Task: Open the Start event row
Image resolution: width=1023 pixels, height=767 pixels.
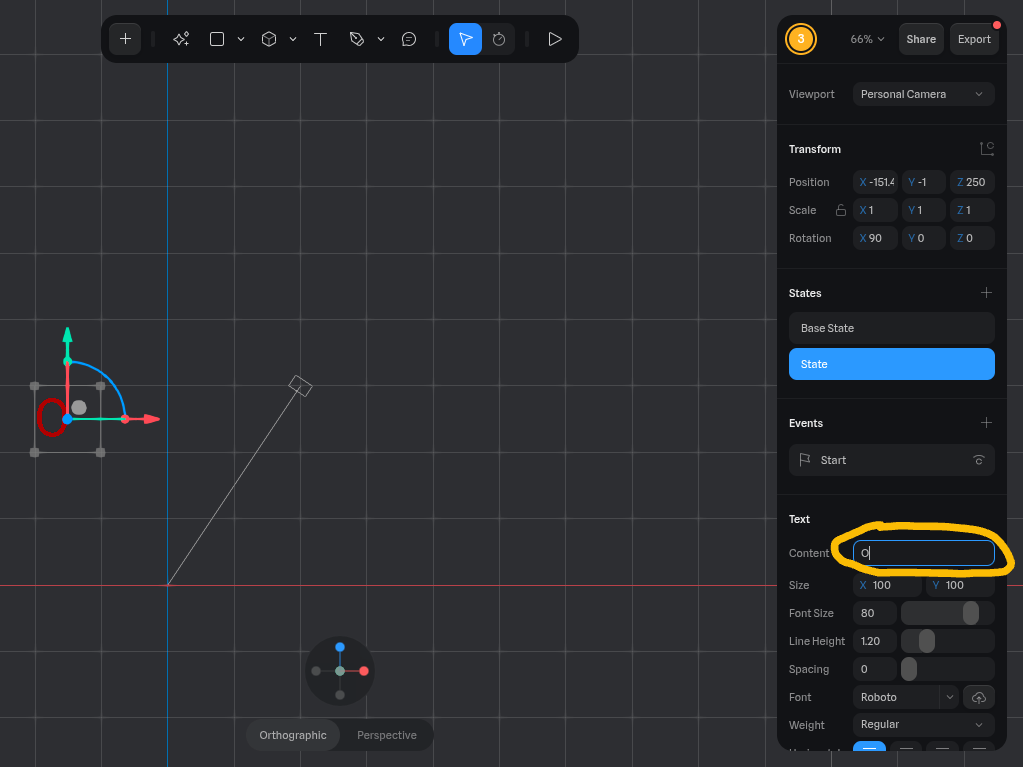Action: pos(891,460)
